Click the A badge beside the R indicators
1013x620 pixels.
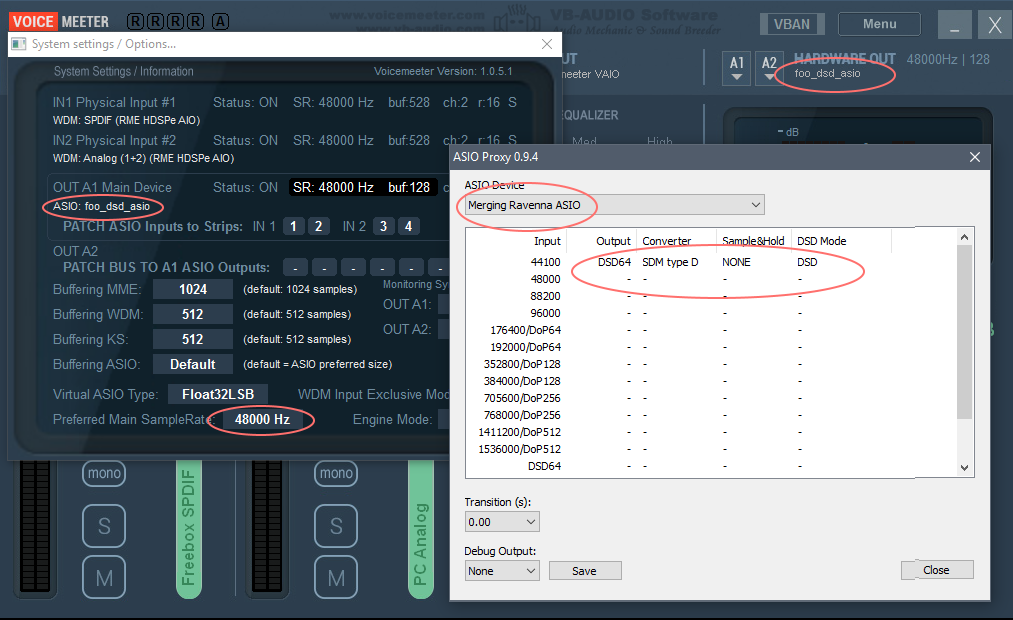pyautogui.click(x=220, y=22)
